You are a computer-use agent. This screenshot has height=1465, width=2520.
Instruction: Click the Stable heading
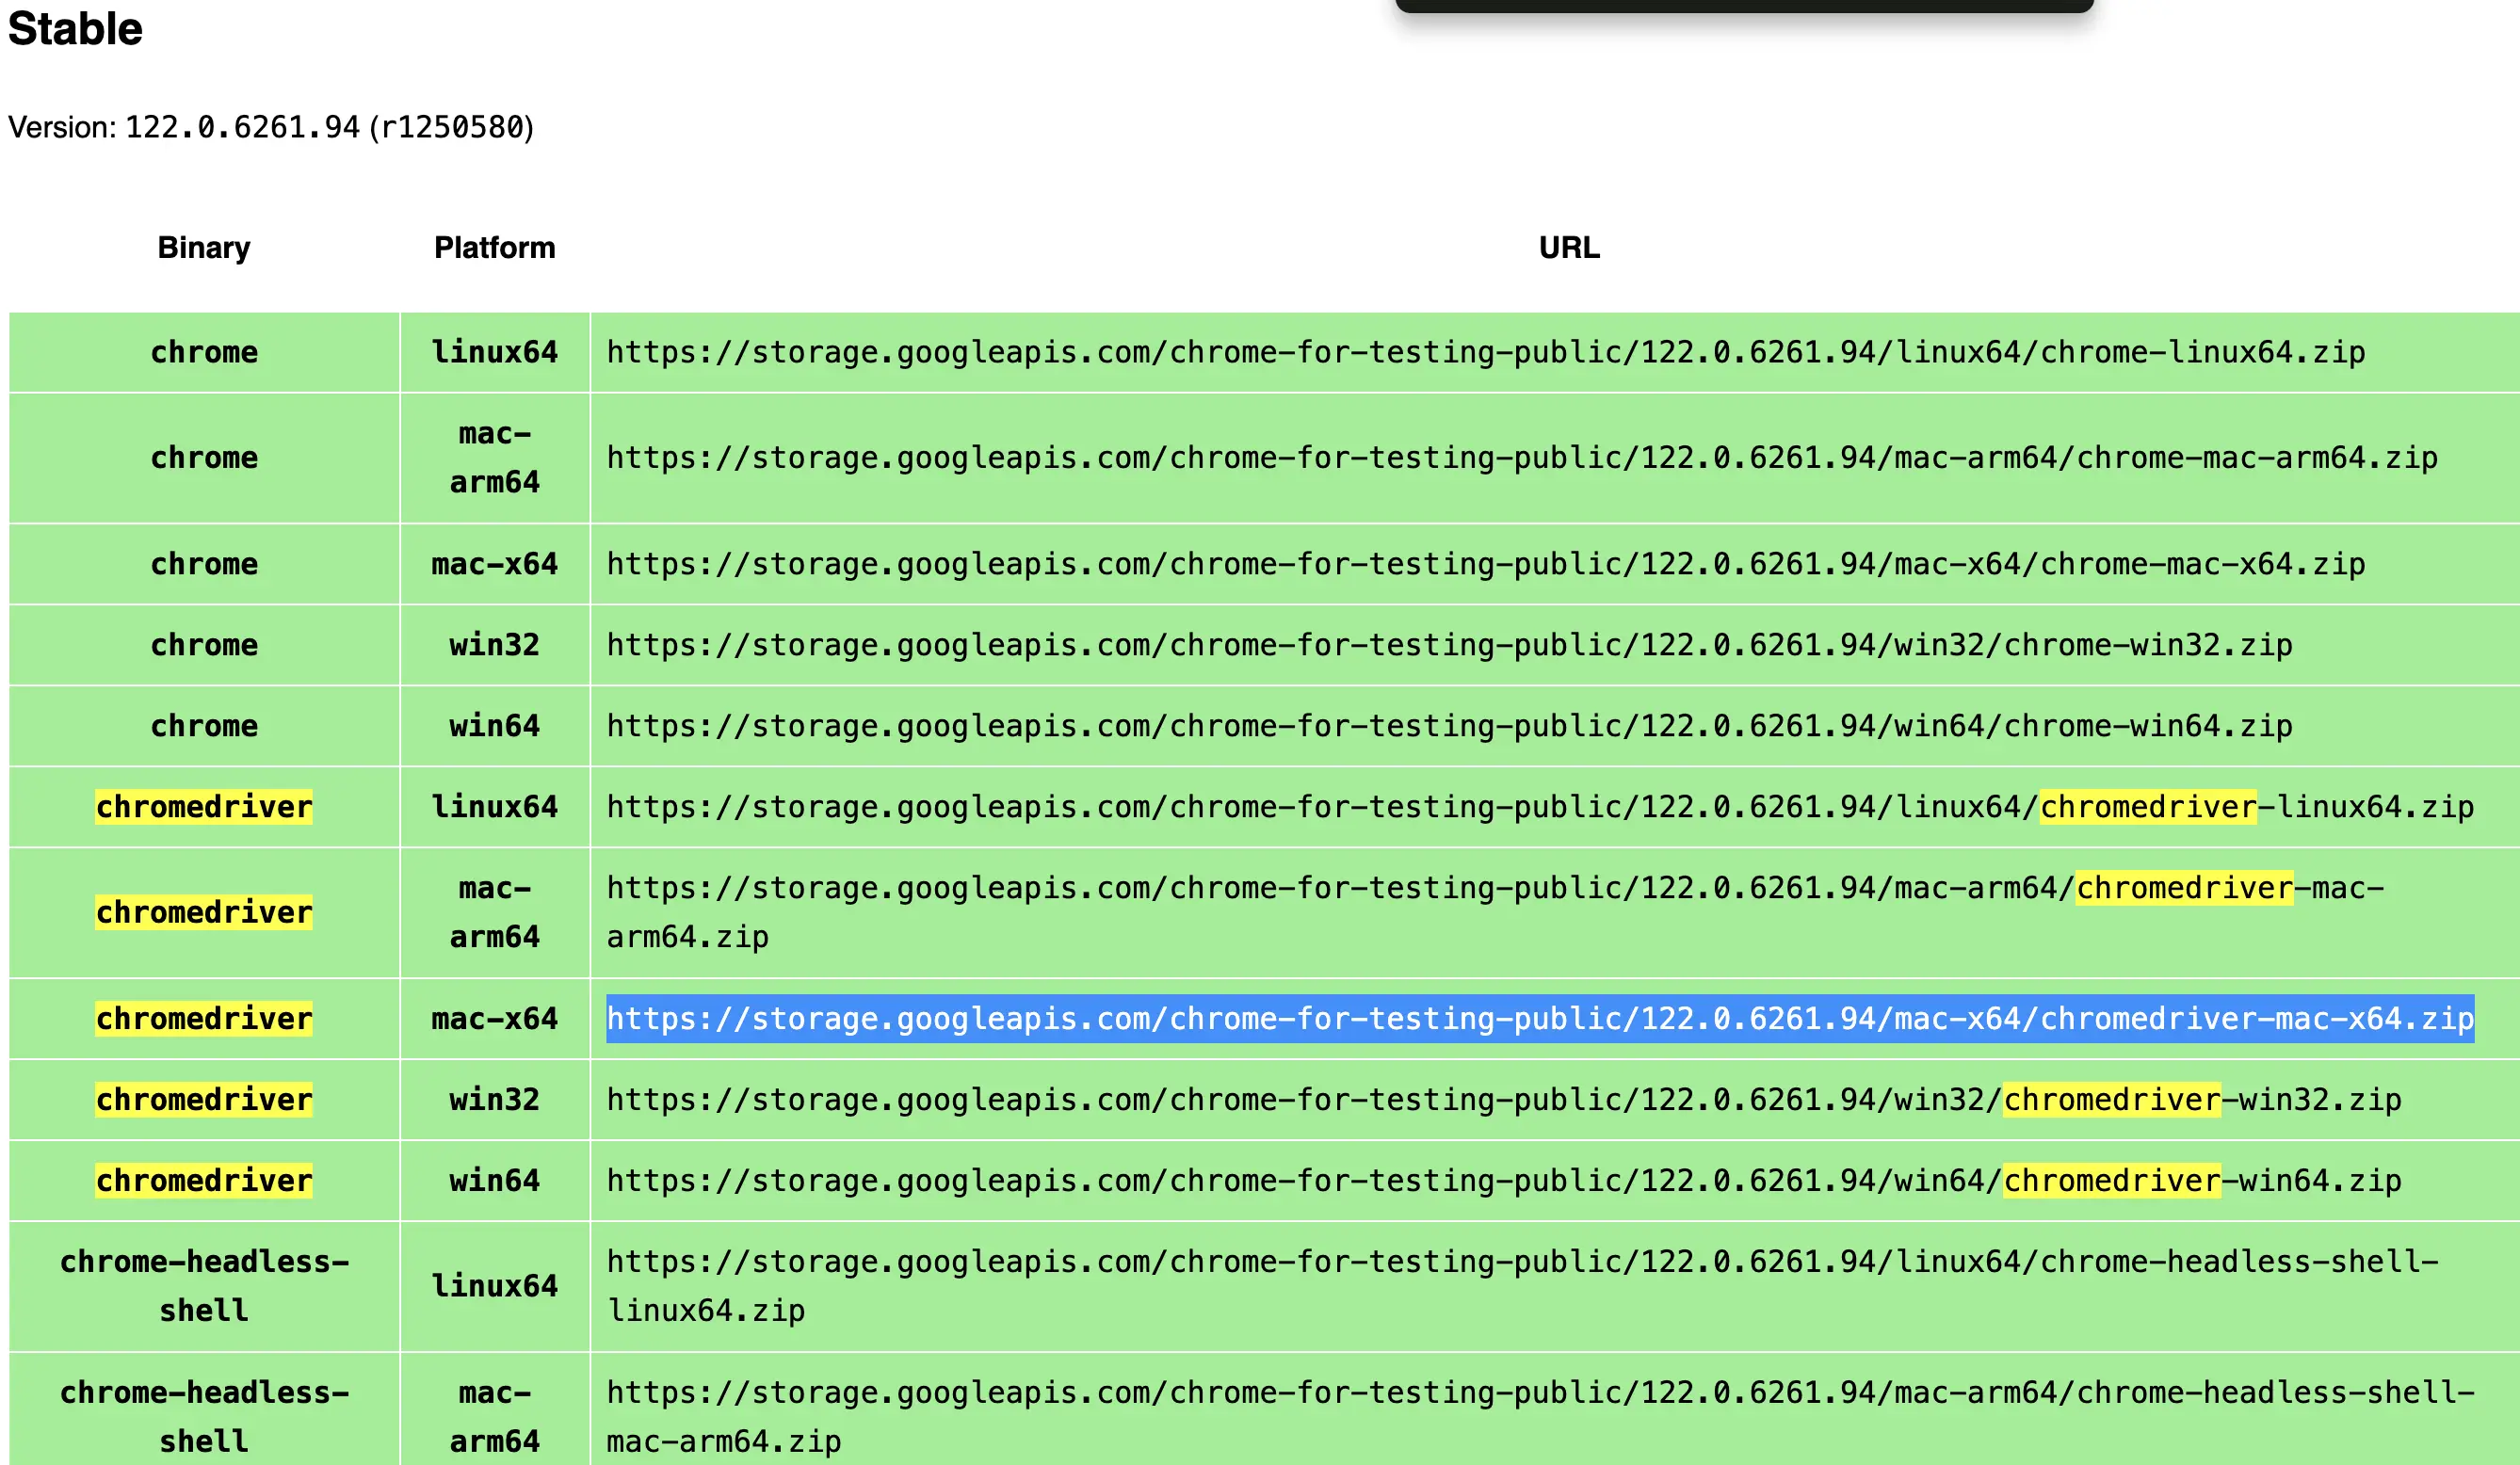click(75, 28)
